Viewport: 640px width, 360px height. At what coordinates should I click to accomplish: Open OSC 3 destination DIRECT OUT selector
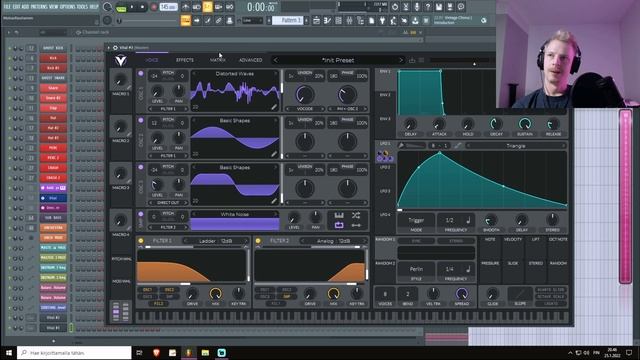tap(168, 203)
